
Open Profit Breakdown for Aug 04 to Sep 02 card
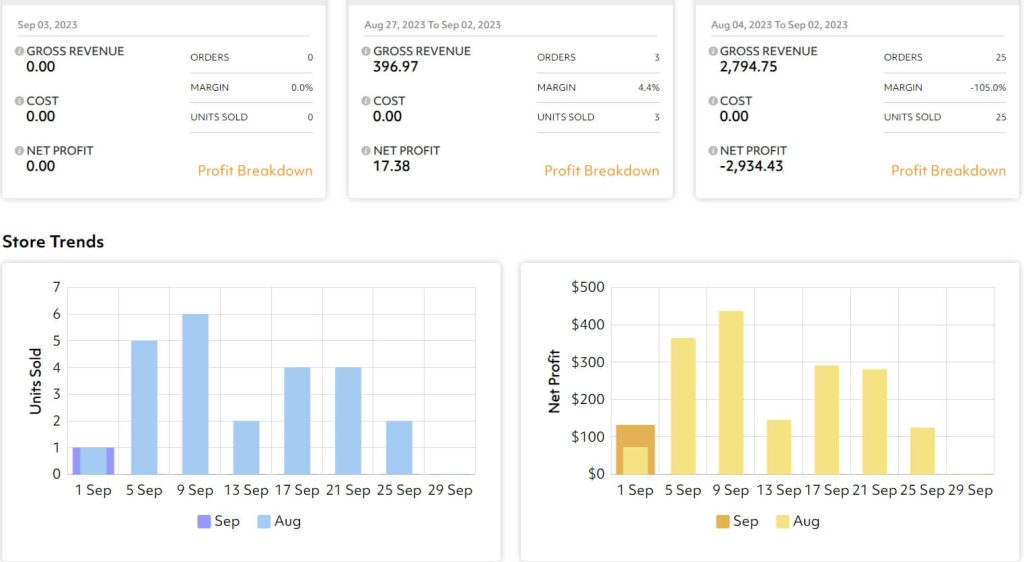[x=948, y=171]
